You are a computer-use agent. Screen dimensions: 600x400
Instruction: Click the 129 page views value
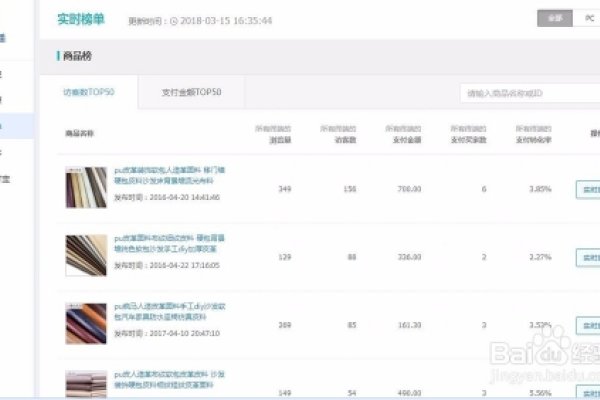(x=285, y=257)
